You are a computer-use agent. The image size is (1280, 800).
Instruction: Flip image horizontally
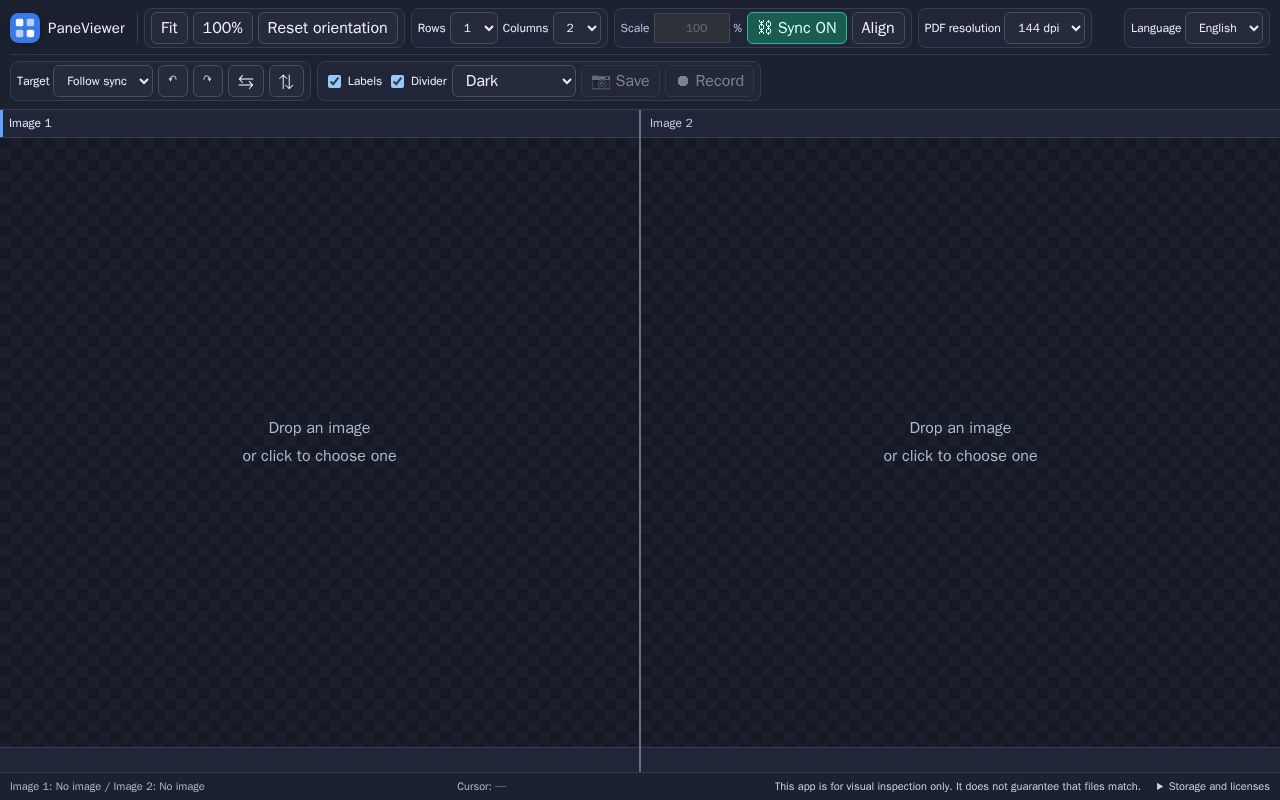click(246, 81)
